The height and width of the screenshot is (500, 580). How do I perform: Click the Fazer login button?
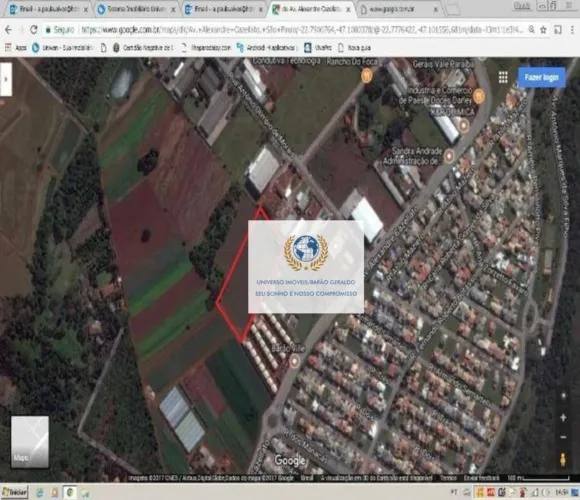[x=541, y=77]
